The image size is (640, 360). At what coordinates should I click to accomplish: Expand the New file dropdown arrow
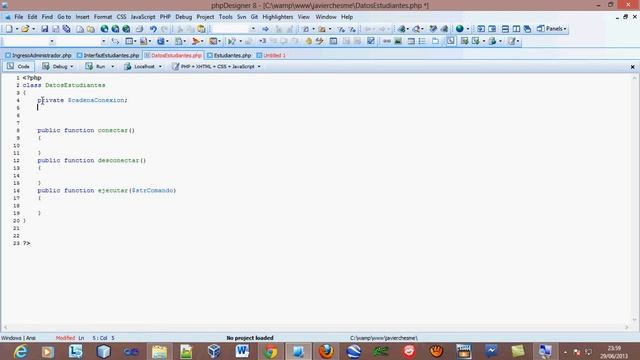pos(17,29)
